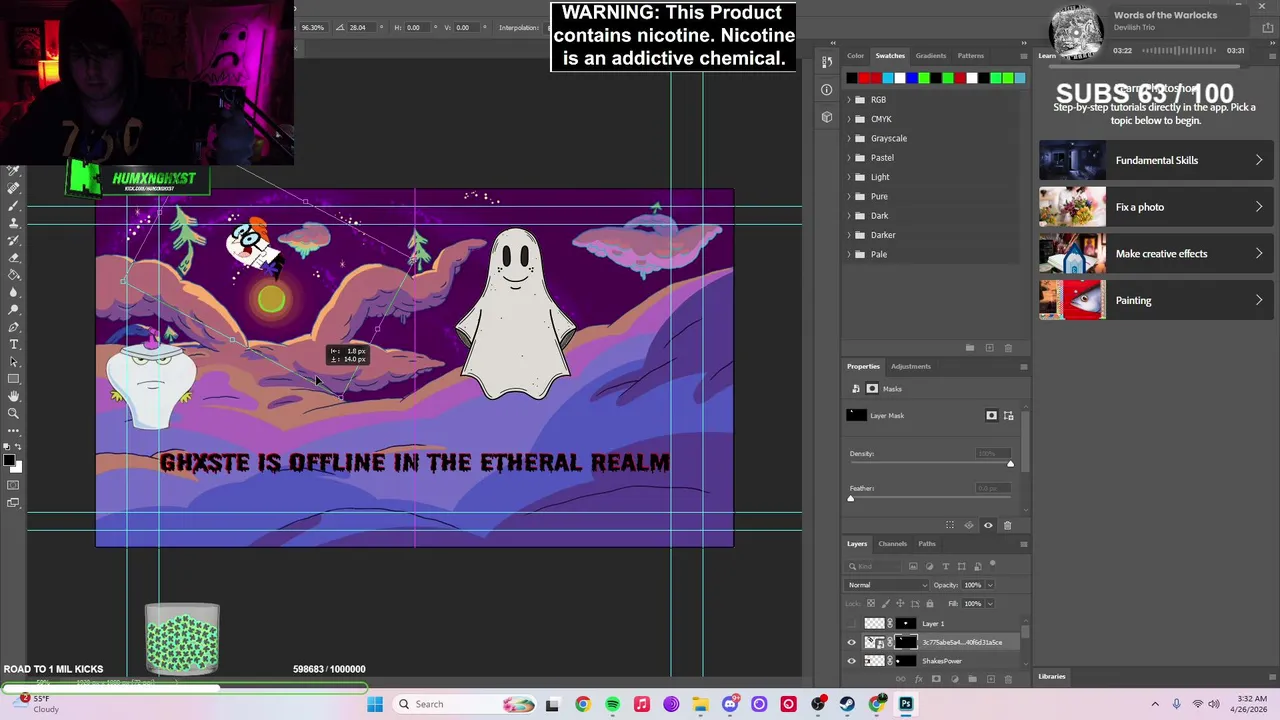The height and width of the screenshot is (720, 1280).
Task: Click the Change Screen Mode icon
Action: click(x=14, y=502)
